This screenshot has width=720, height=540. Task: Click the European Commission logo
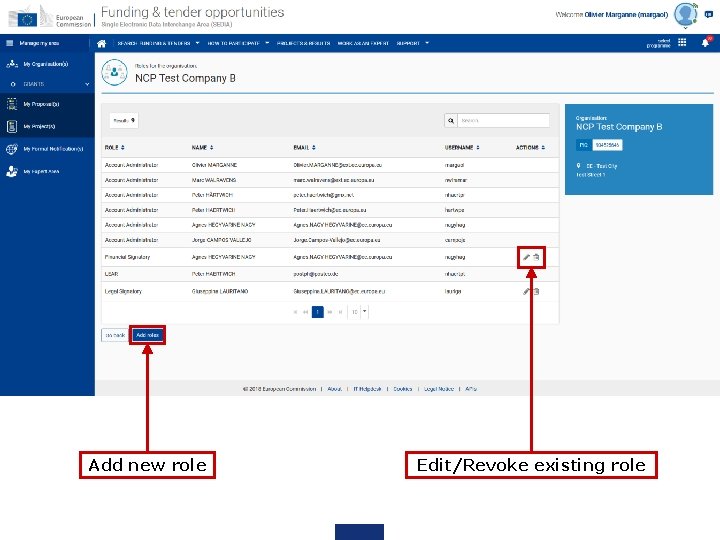pyautogui.click(x=50, y=17)
